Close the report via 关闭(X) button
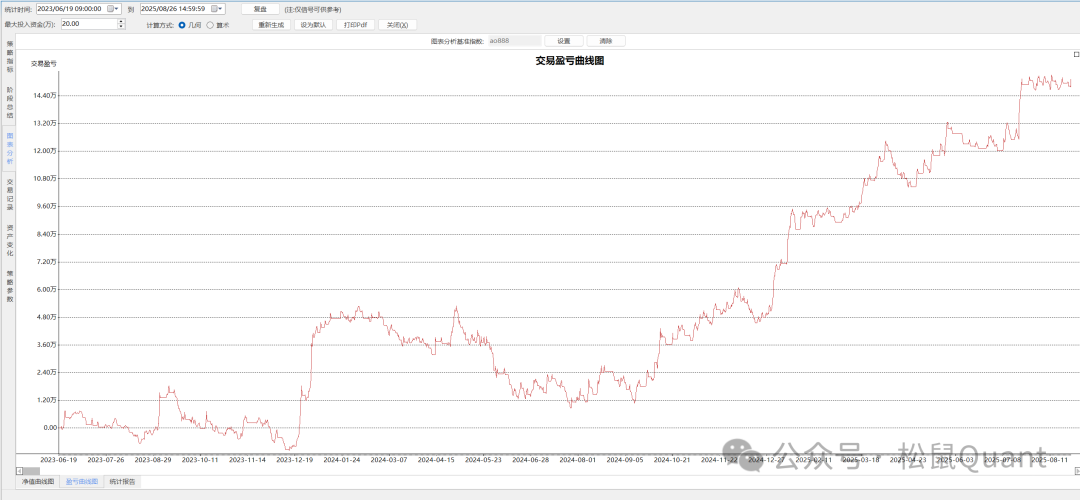Screen dimensions: 1080x500 click(x=397, y=25)
